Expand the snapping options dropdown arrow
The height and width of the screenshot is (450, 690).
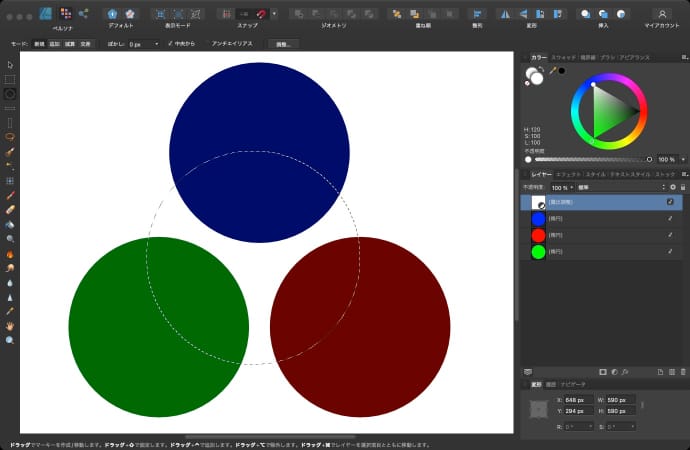[x=274, y=14]
